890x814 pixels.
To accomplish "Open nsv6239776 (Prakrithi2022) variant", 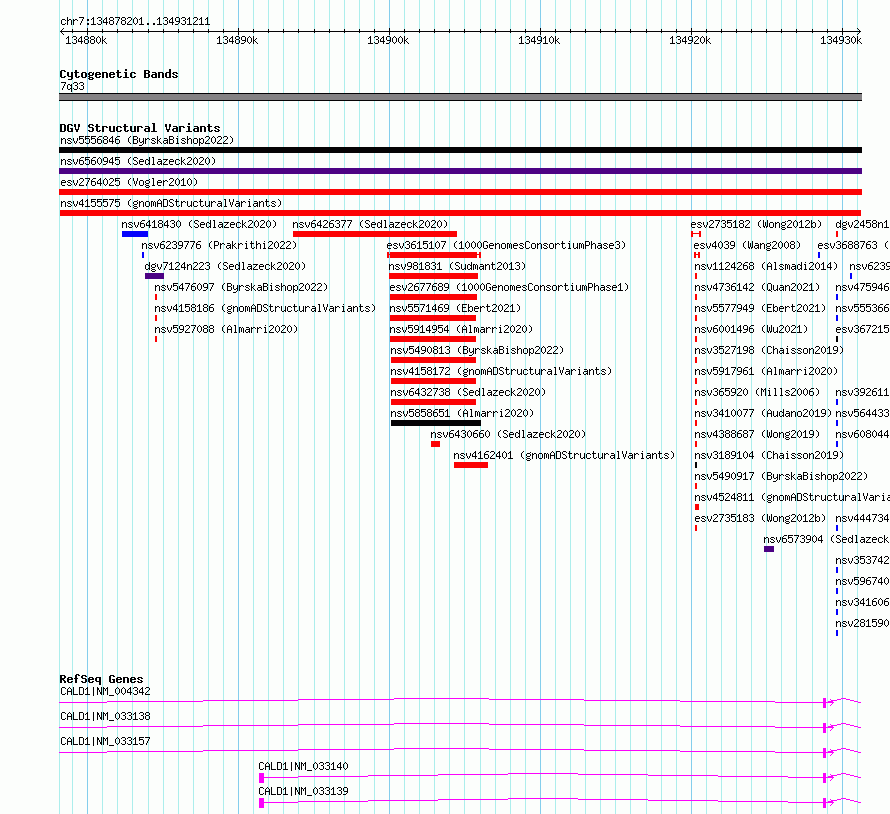I will coord(219,245).
